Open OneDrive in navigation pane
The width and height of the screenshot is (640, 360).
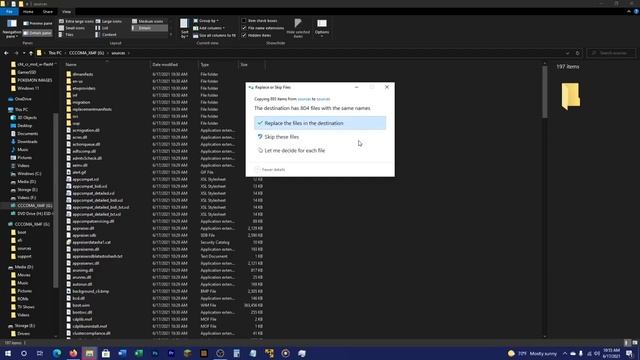[23, 99]
